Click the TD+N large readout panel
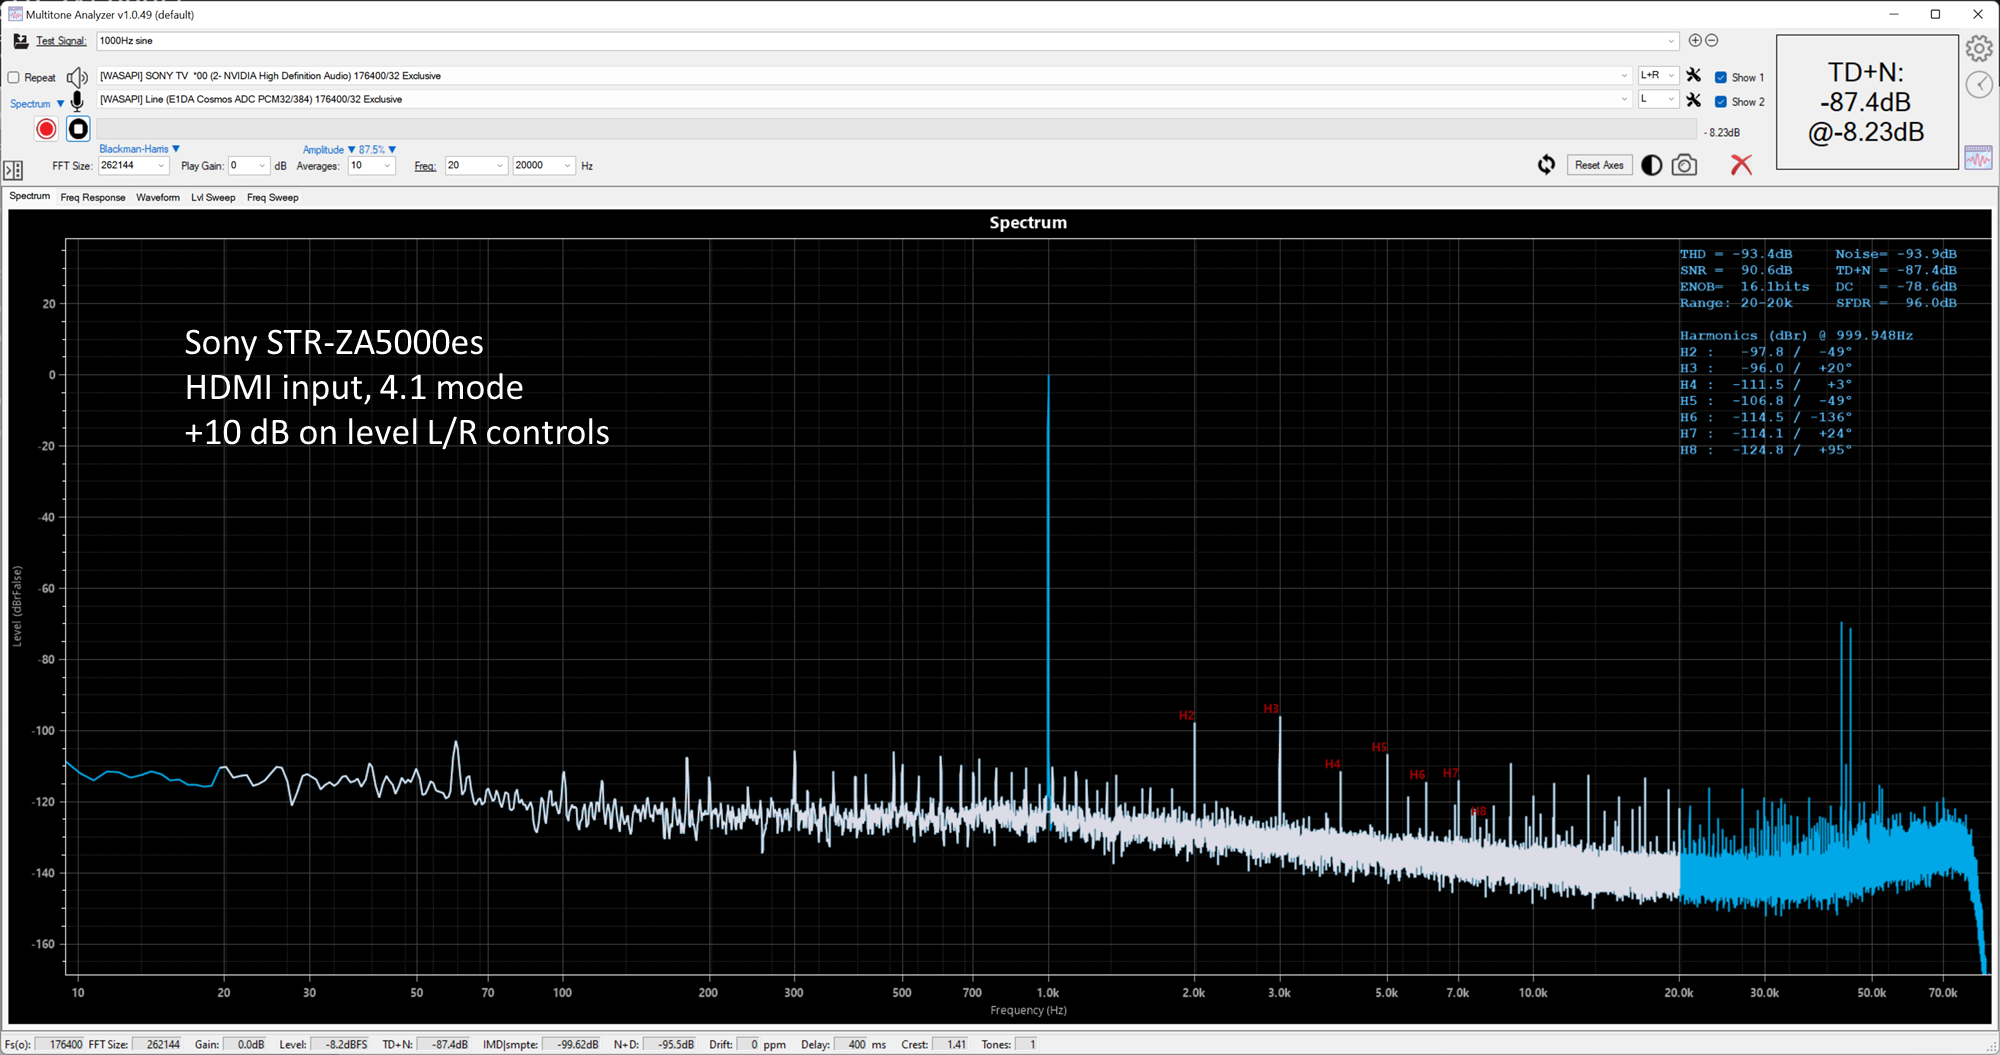2000x1055 pixels. pyautogui.click(x=1866, y=102)
